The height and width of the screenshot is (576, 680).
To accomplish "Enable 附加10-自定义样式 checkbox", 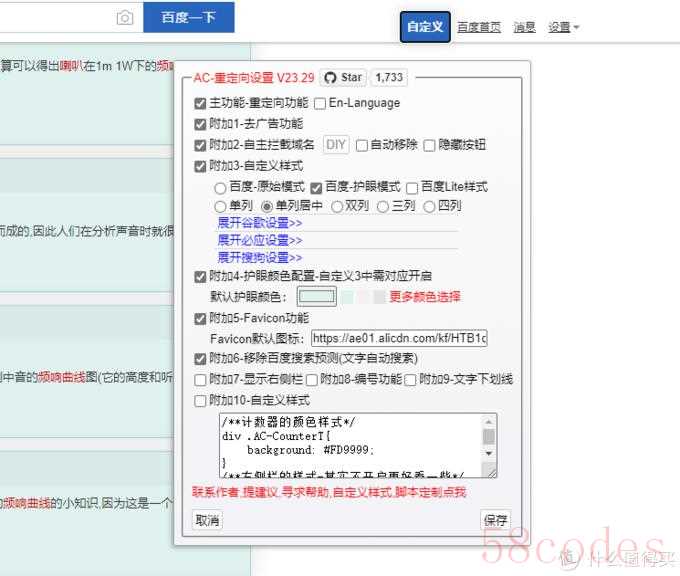I will point(200,401).
